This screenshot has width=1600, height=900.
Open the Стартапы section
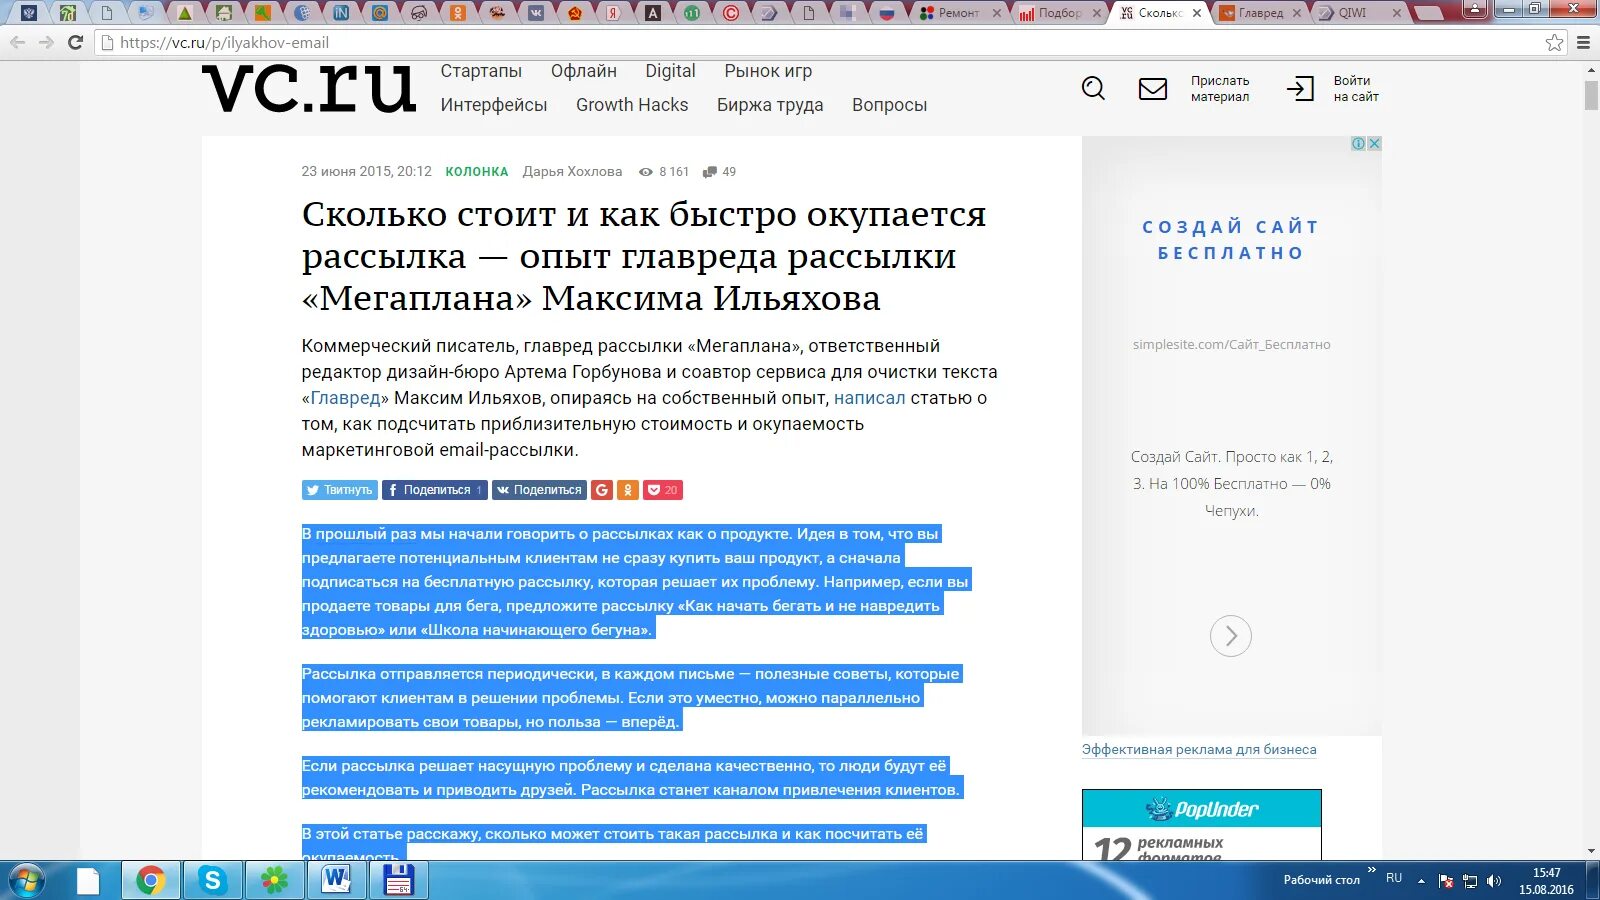coord(481,71)
